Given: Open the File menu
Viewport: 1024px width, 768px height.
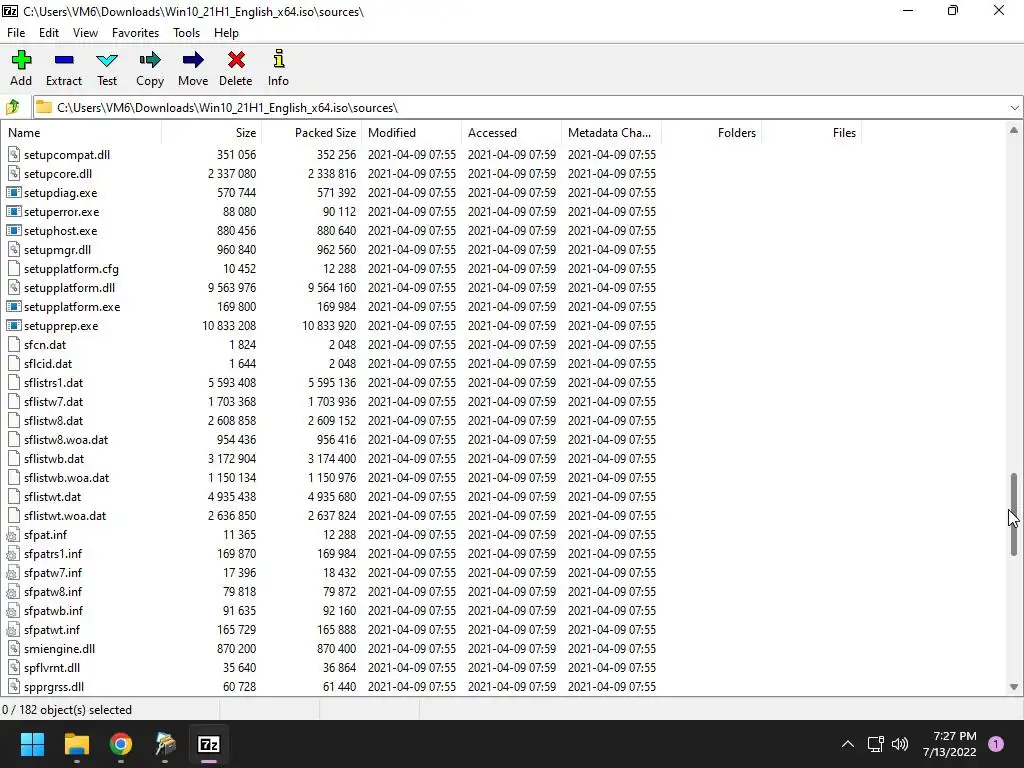Looking at the screenshot, I should (16, 33).
